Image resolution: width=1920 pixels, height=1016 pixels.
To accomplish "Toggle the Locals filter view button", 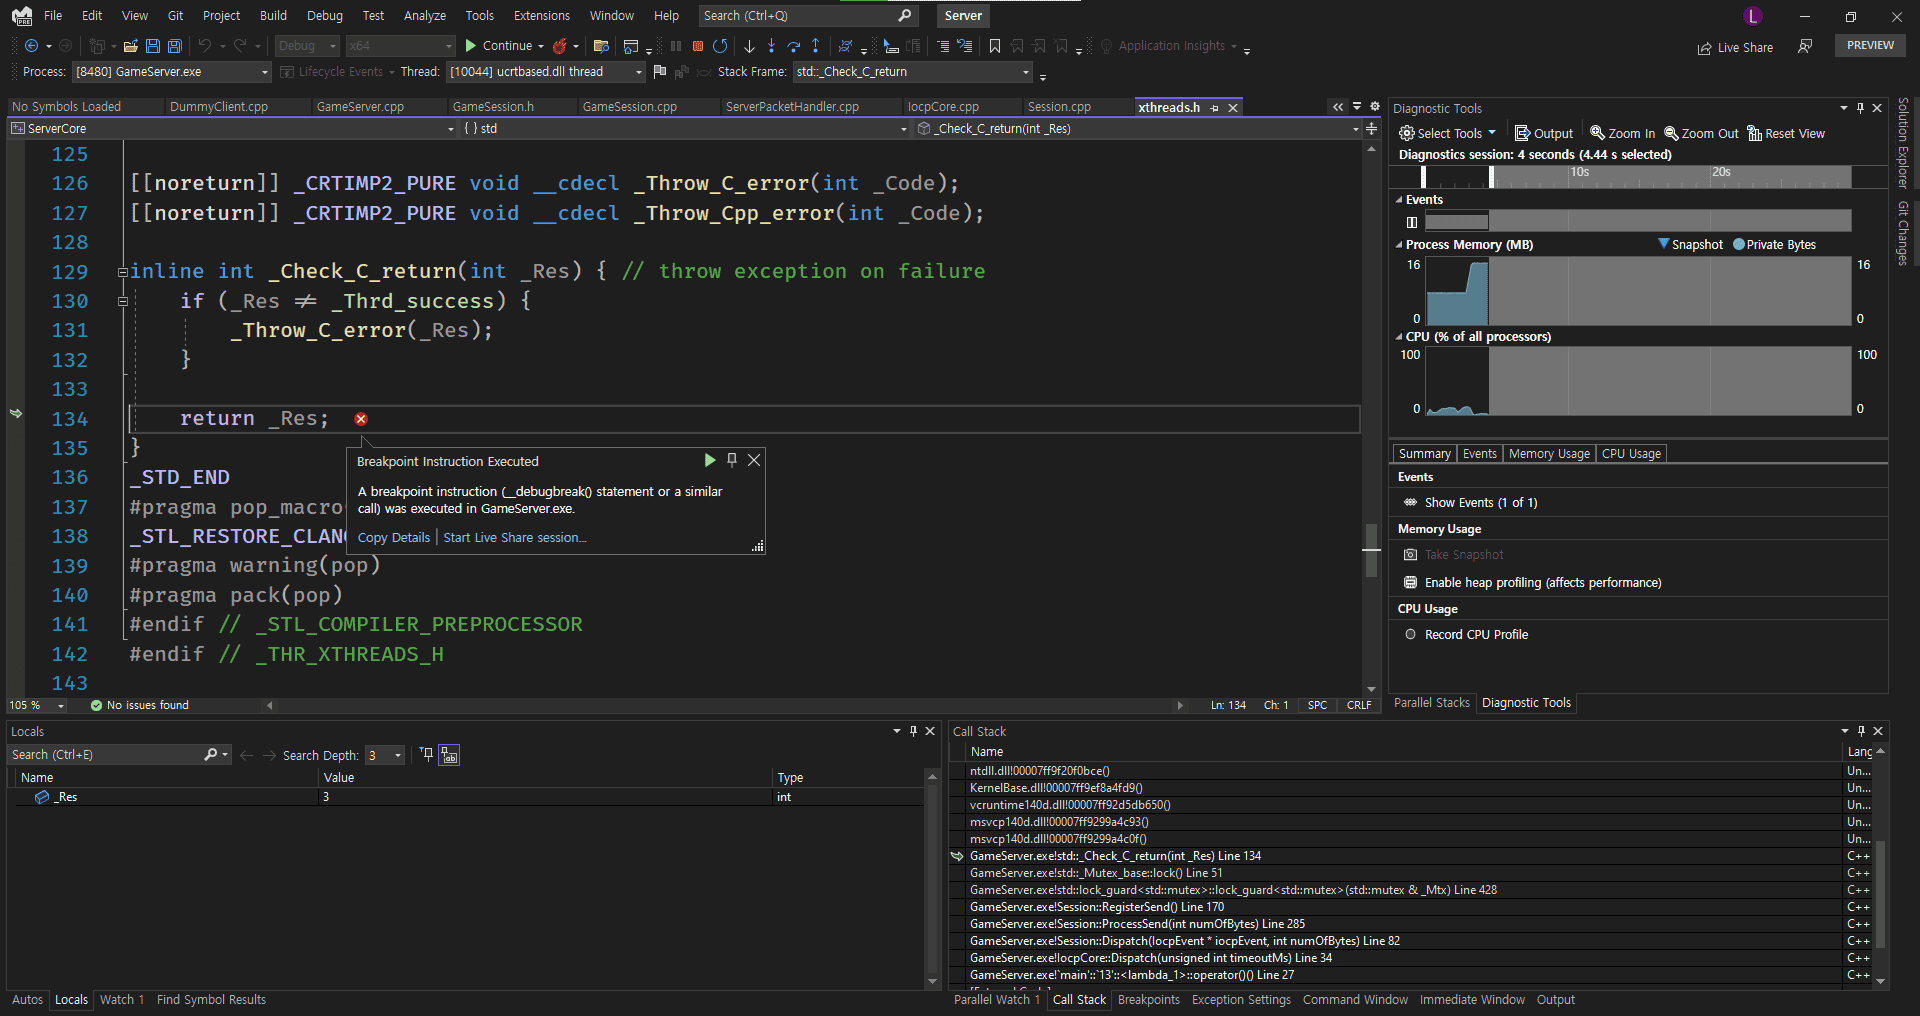I will pyautogui.click(x=449, y=755).
